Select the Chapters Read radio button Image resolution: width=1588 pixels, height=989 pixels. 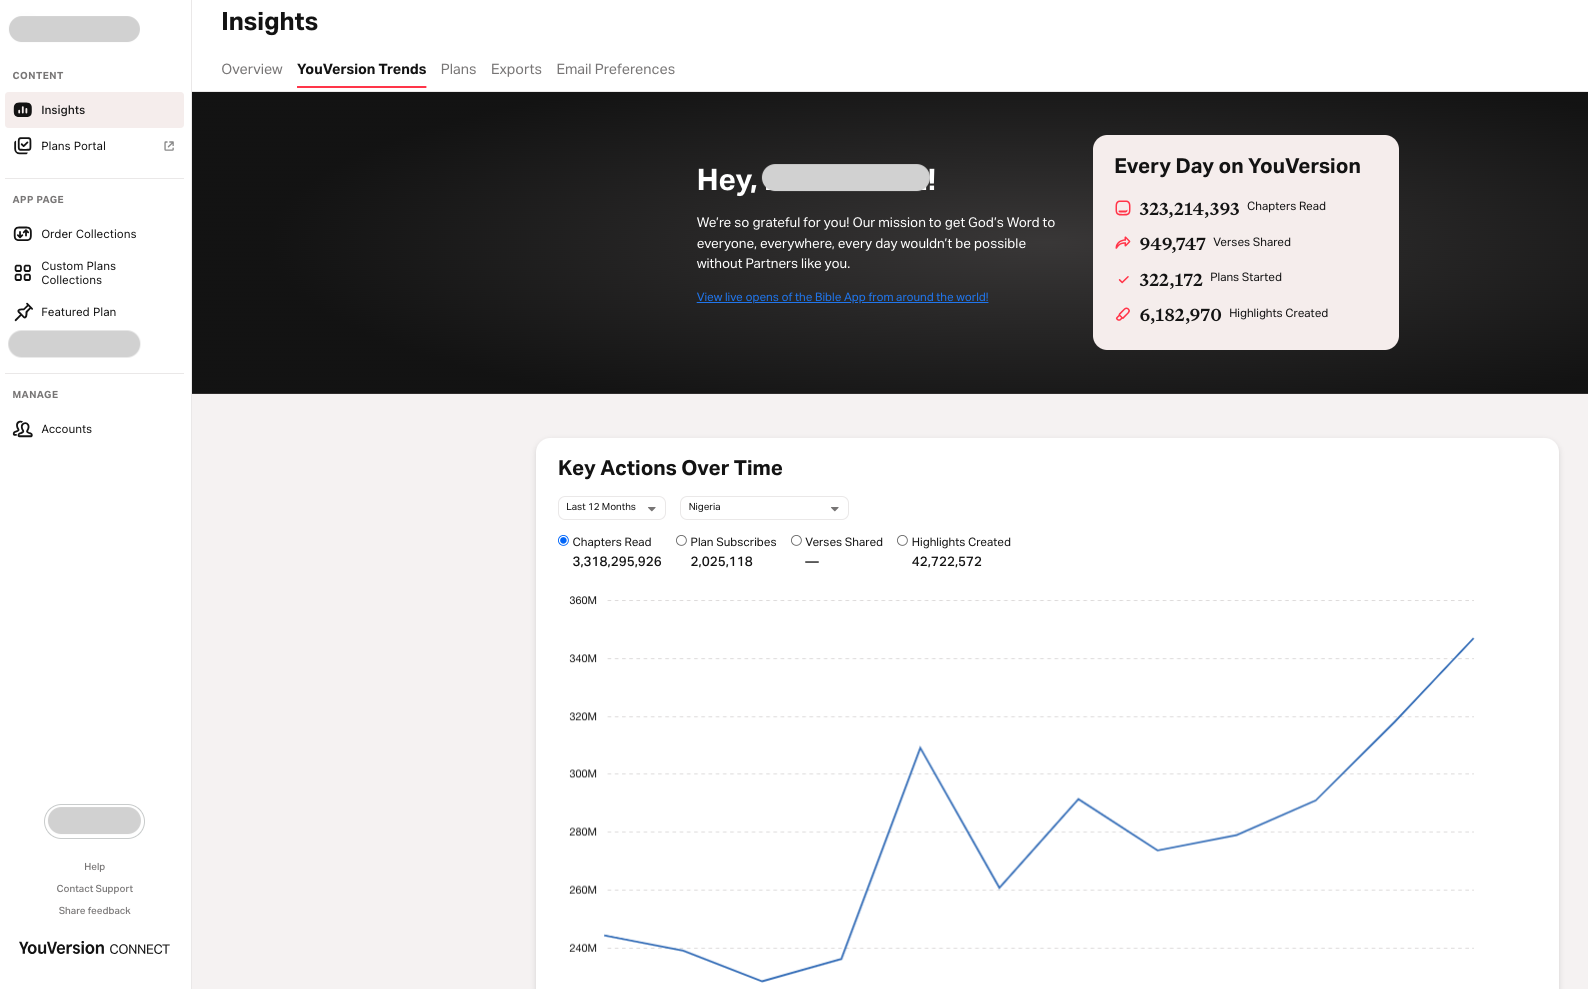click(x=563, y=541)
